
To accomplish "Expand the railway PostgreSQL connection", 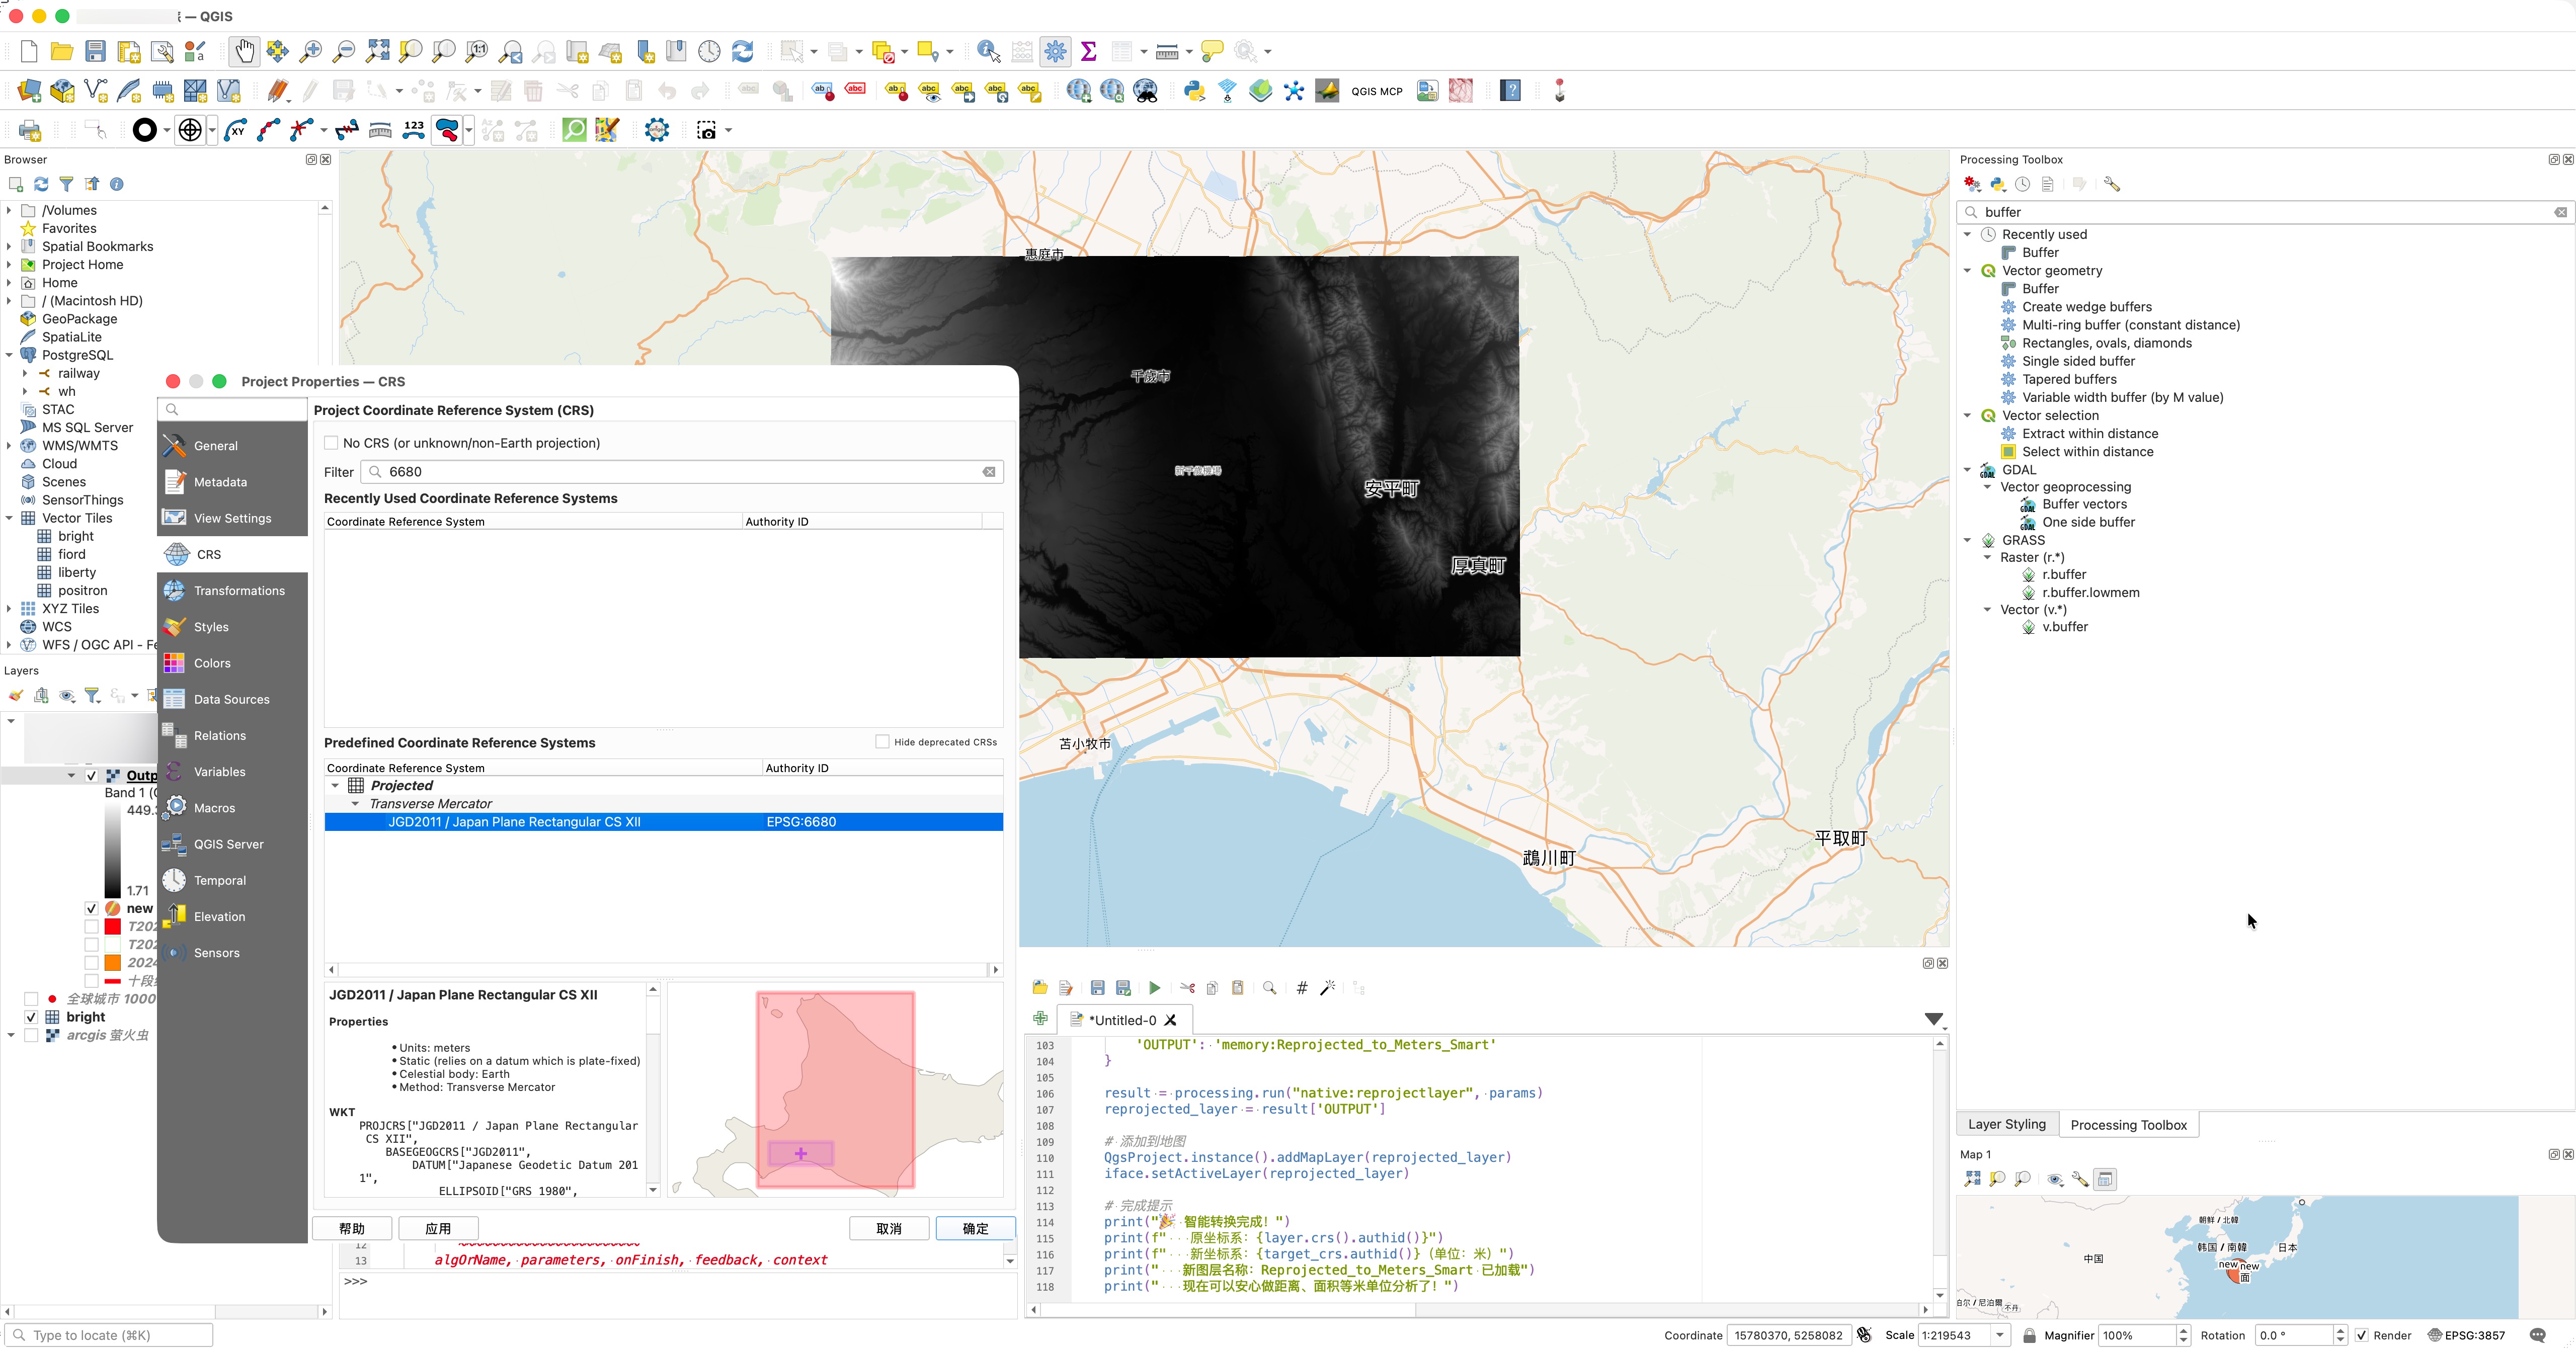I will click(25, 374).
